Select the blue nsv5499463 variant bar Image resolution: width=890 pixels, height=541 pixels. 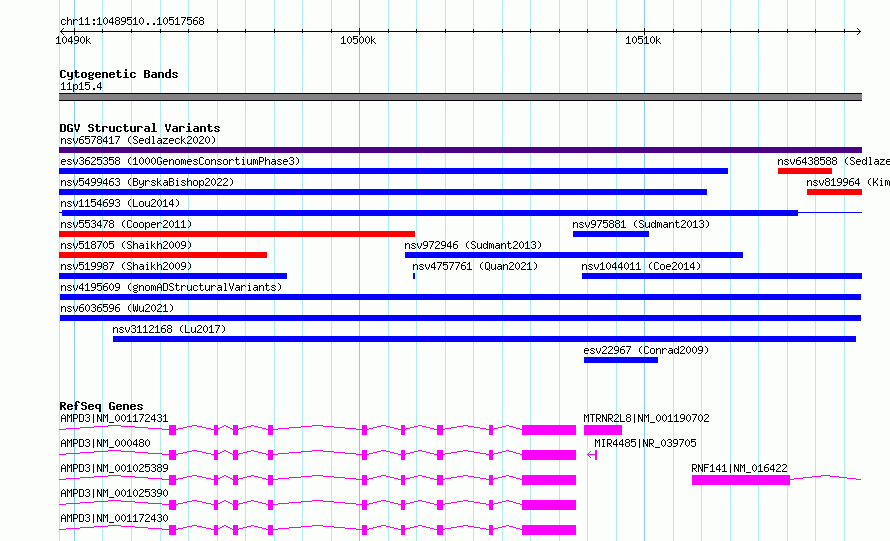click(x=383, y=192)
